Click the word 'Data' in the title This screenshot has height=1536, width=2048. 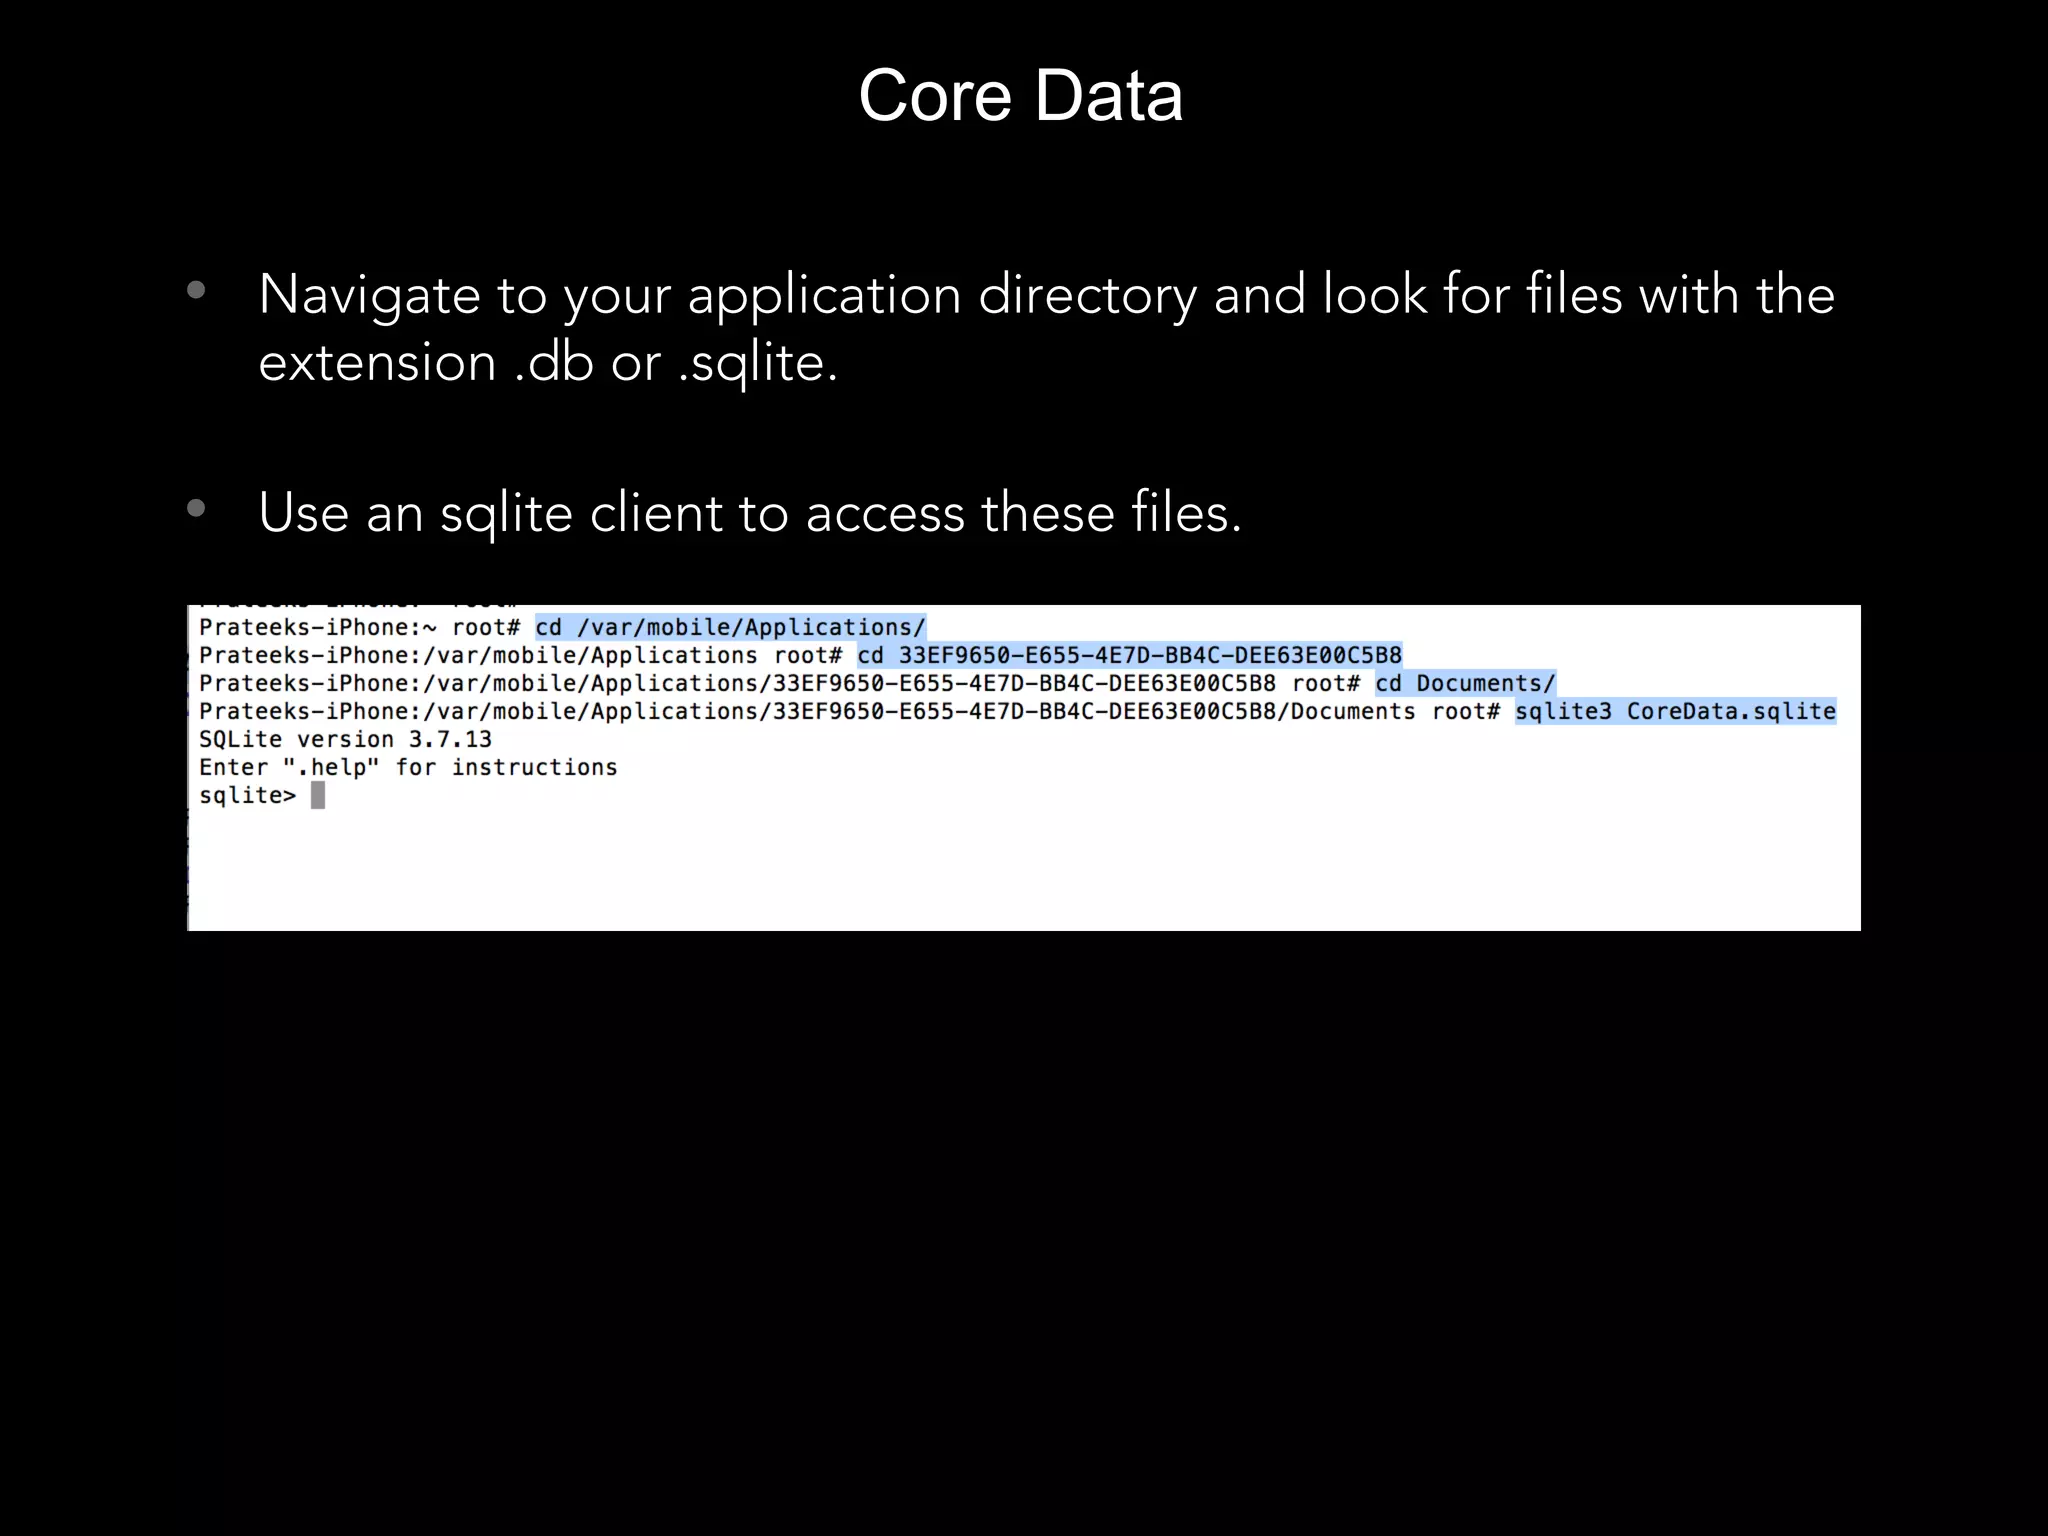click(1108, 96)
